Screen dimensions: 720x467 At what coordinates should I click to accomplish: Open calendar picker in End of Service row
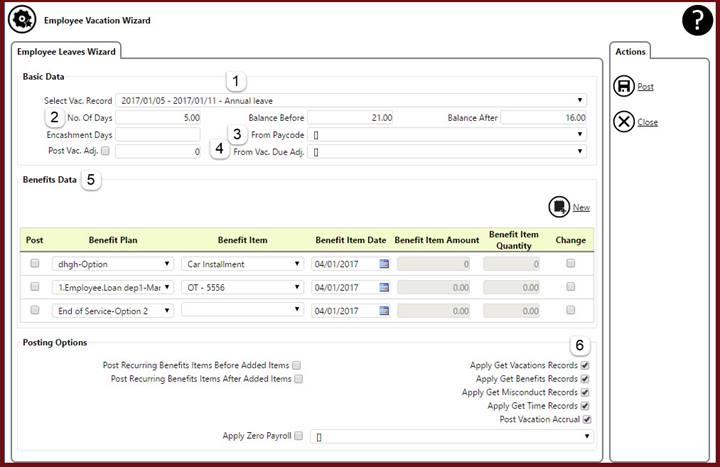383,310
